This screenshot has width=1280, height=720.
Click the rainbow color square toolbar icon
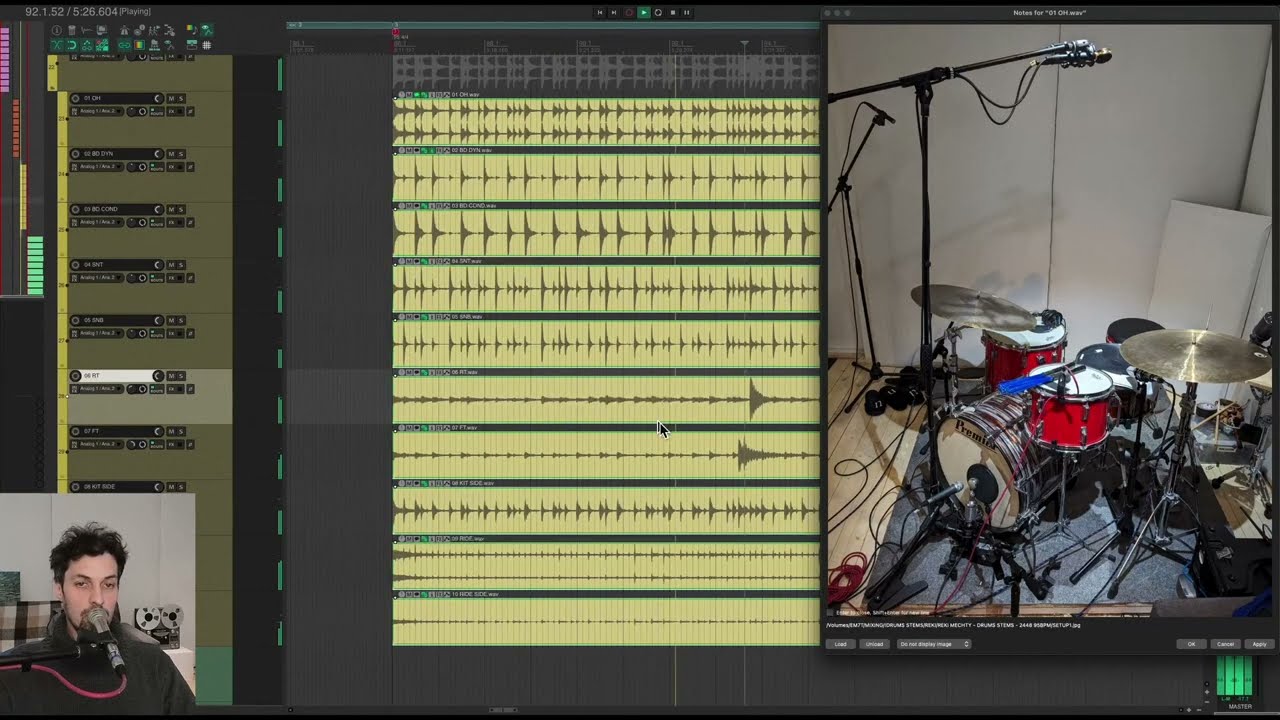click(140, 45)
